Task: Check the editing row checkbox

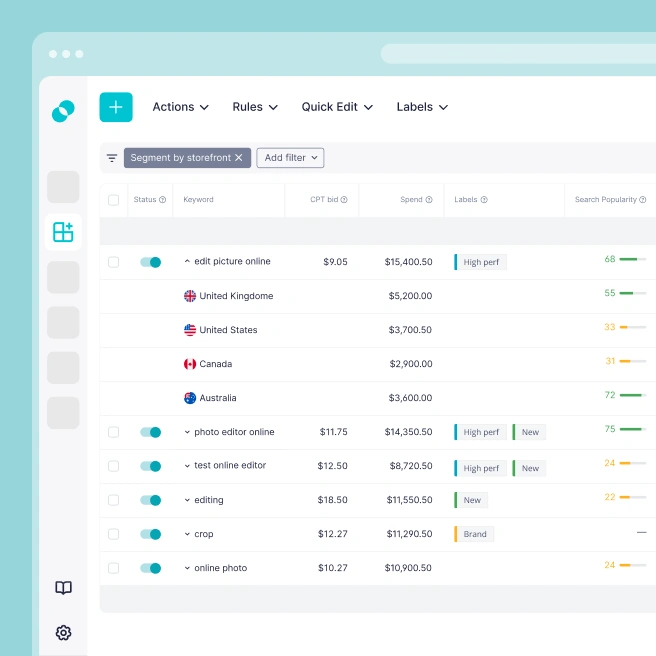Action: 113,500
